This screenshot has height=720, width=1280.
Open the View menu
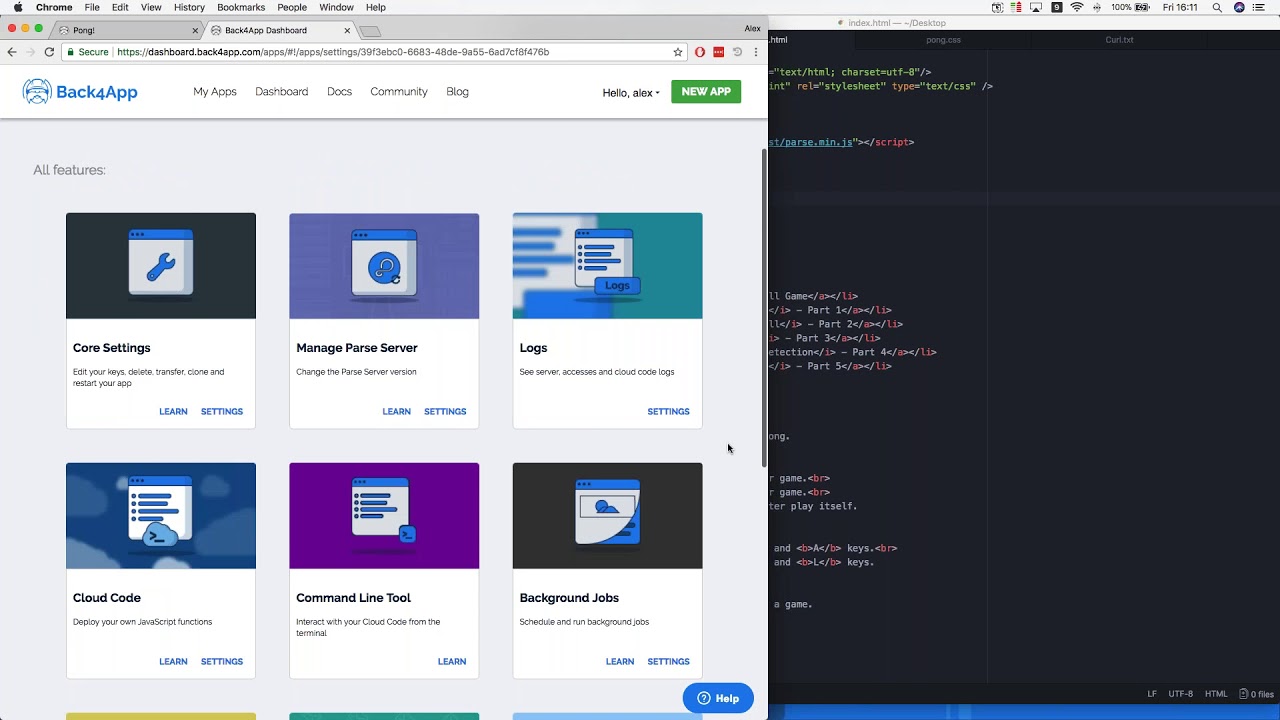151,7
